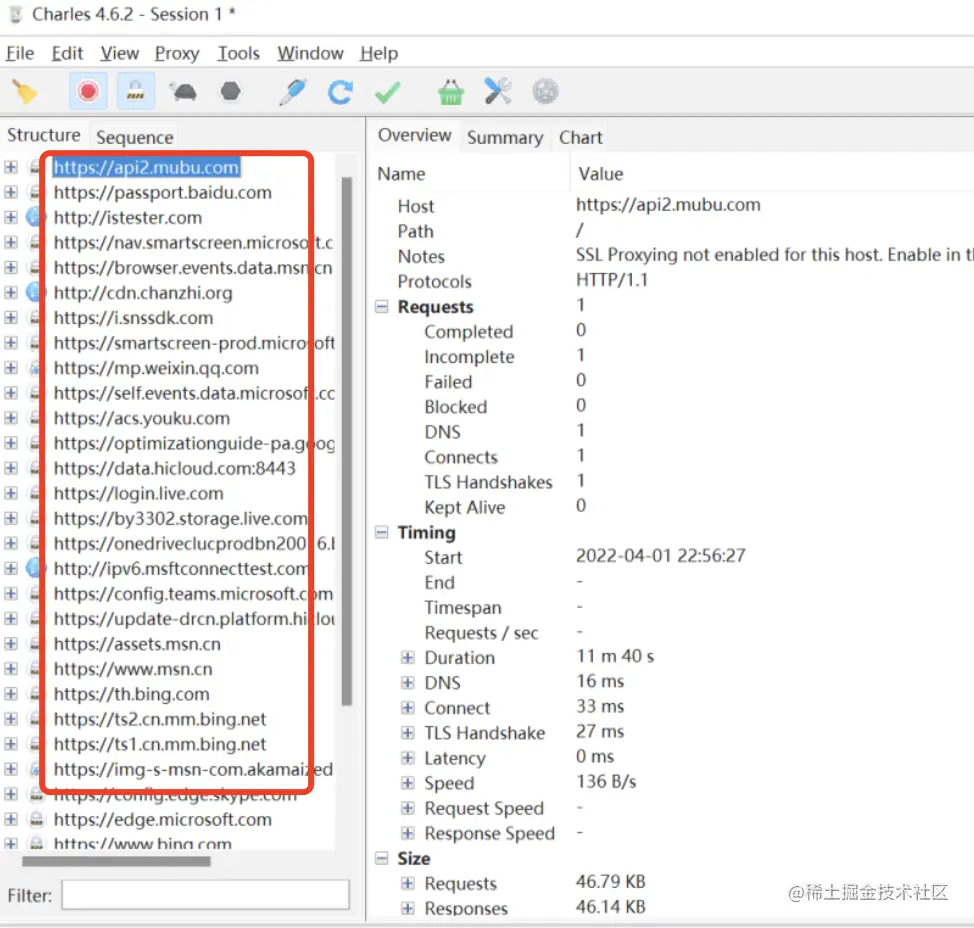Screen dimensions: 974x928
Task: Toggle breakpoints with the hexagon icon
Action: (x=230, y=91)
